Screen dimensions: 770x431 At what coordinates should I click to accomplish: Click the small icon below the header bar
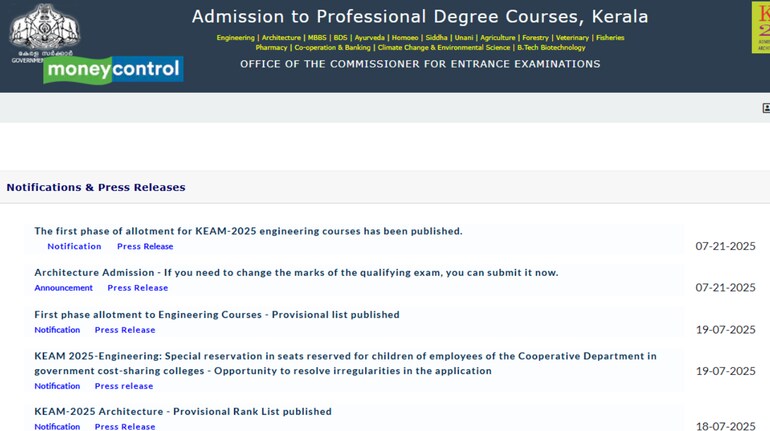click(765, 108)
